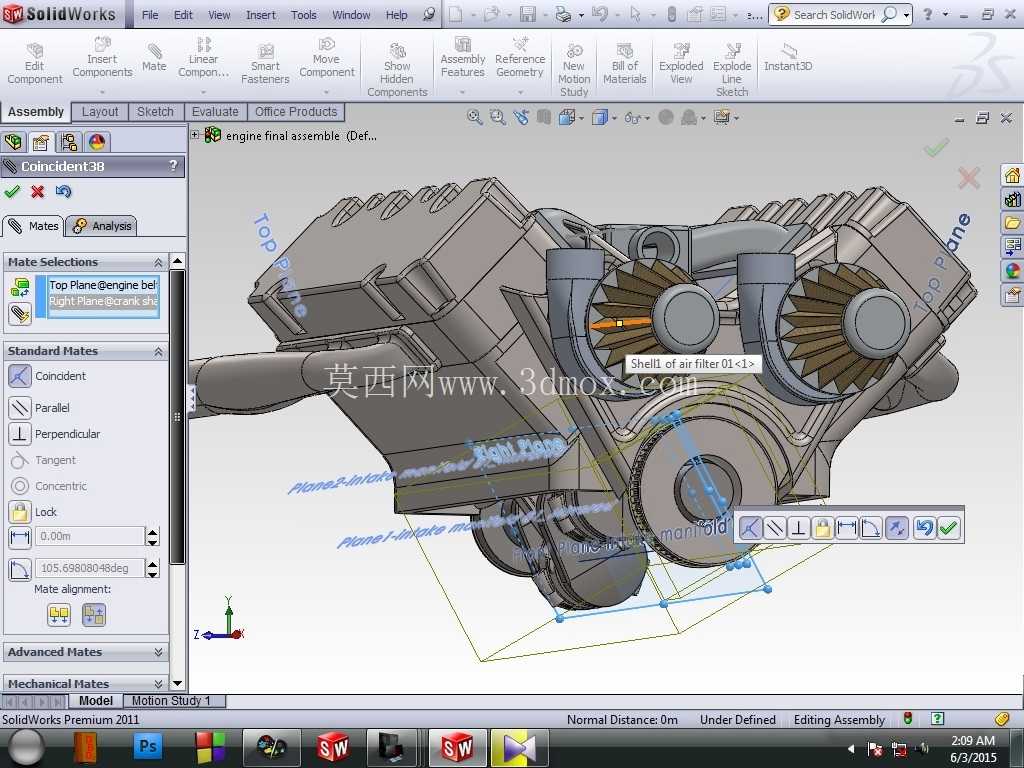Click the Exploded View tool
Screen dimensions: 1024x768
tap(681, 63)
